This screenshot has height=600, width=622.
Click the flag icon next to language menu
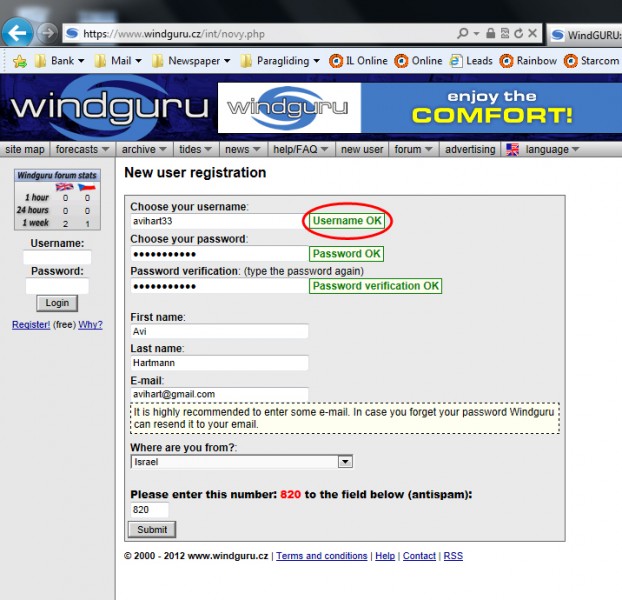pyautogui.click(x=513, y=150)
